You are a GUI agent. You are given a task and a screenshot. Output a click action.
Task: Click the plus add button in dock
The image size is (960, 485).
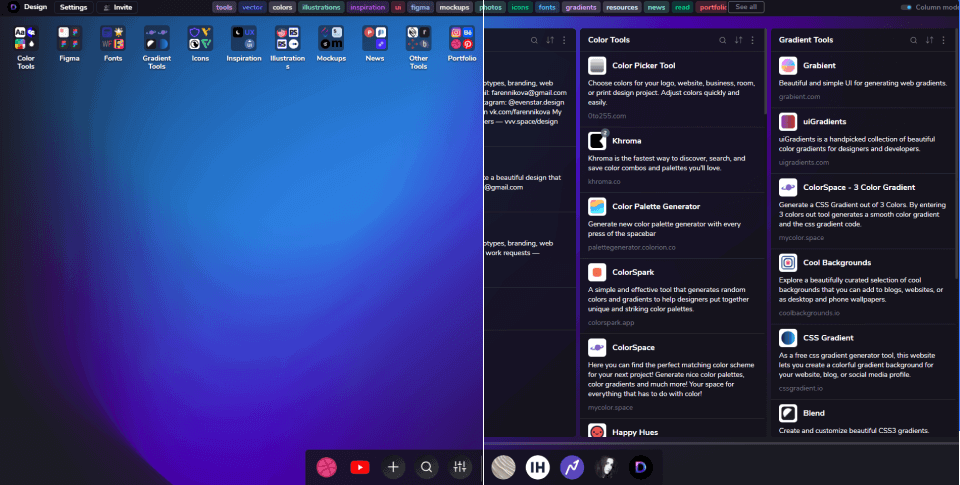point(393,468)
